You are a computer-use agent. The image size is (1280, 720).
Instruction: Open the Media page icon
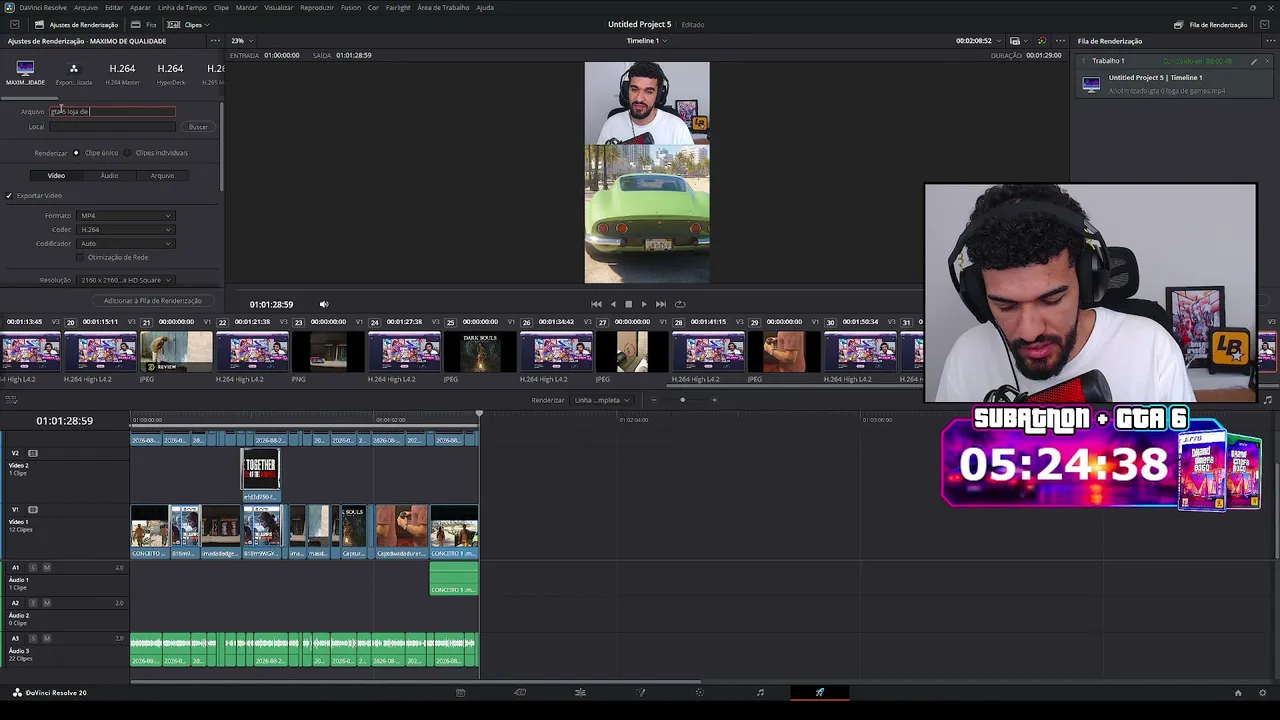tap(460, 692)
